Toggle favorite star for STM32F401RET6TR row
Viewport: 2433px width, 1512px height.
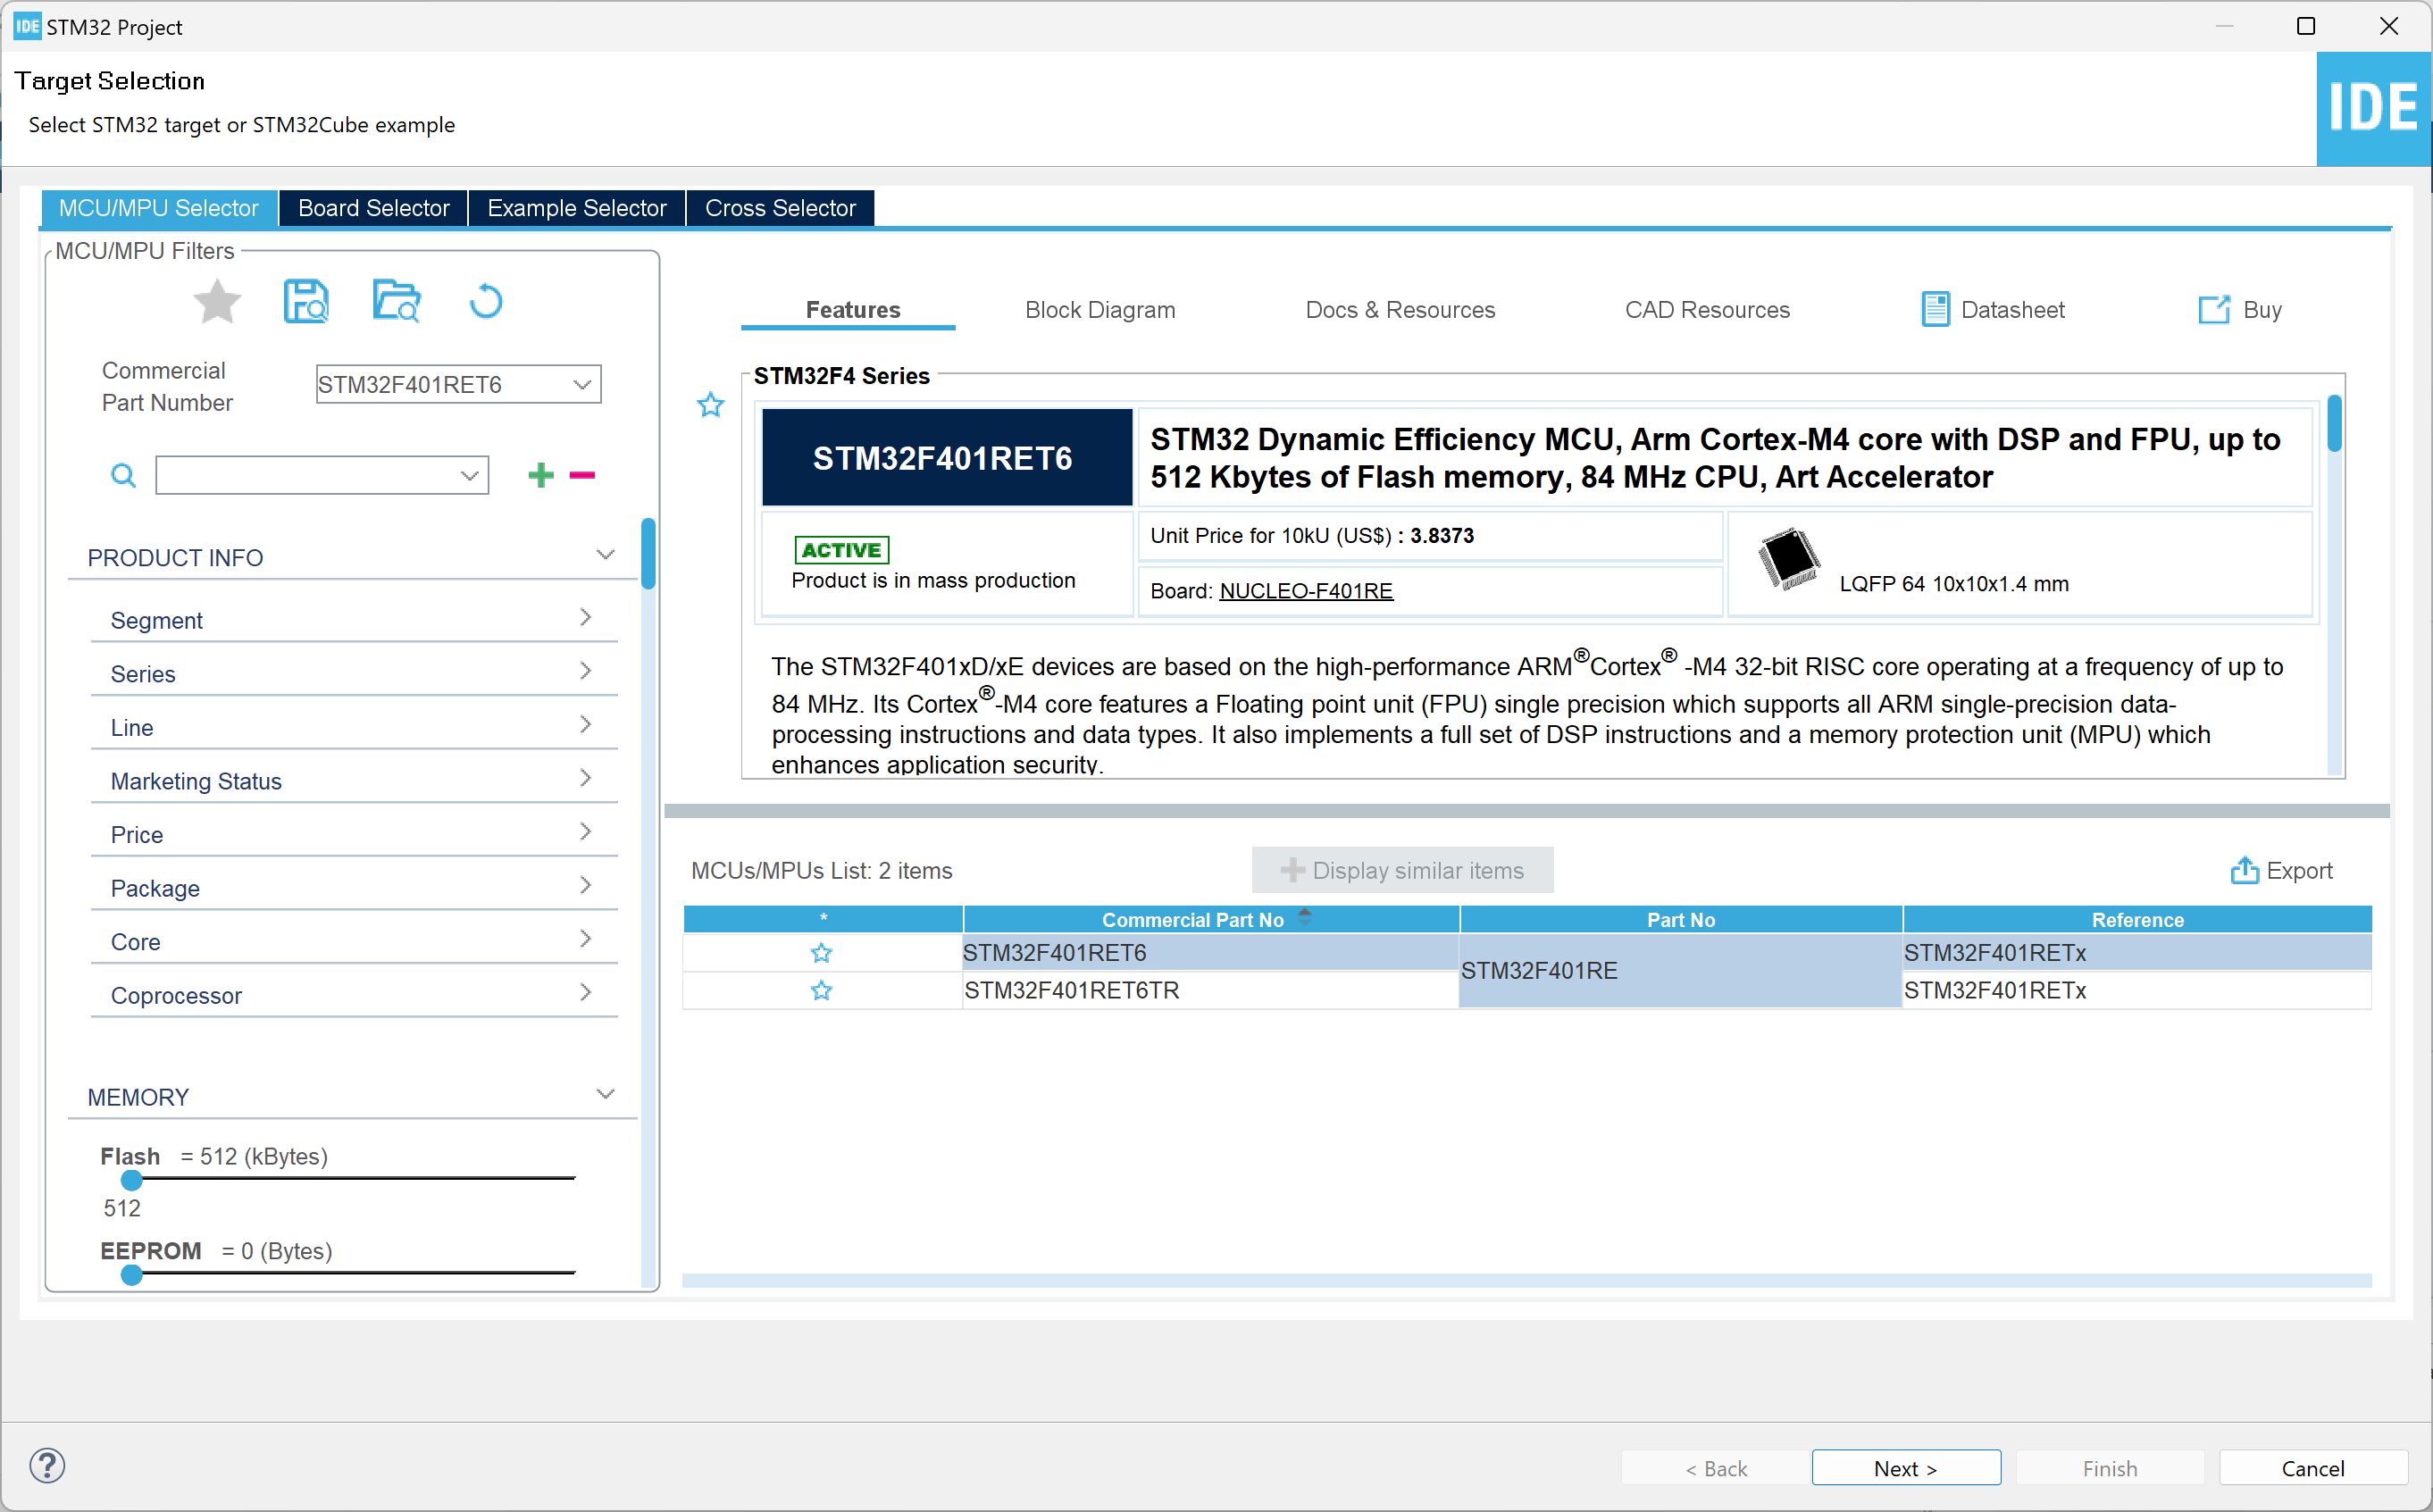point(821,991)
